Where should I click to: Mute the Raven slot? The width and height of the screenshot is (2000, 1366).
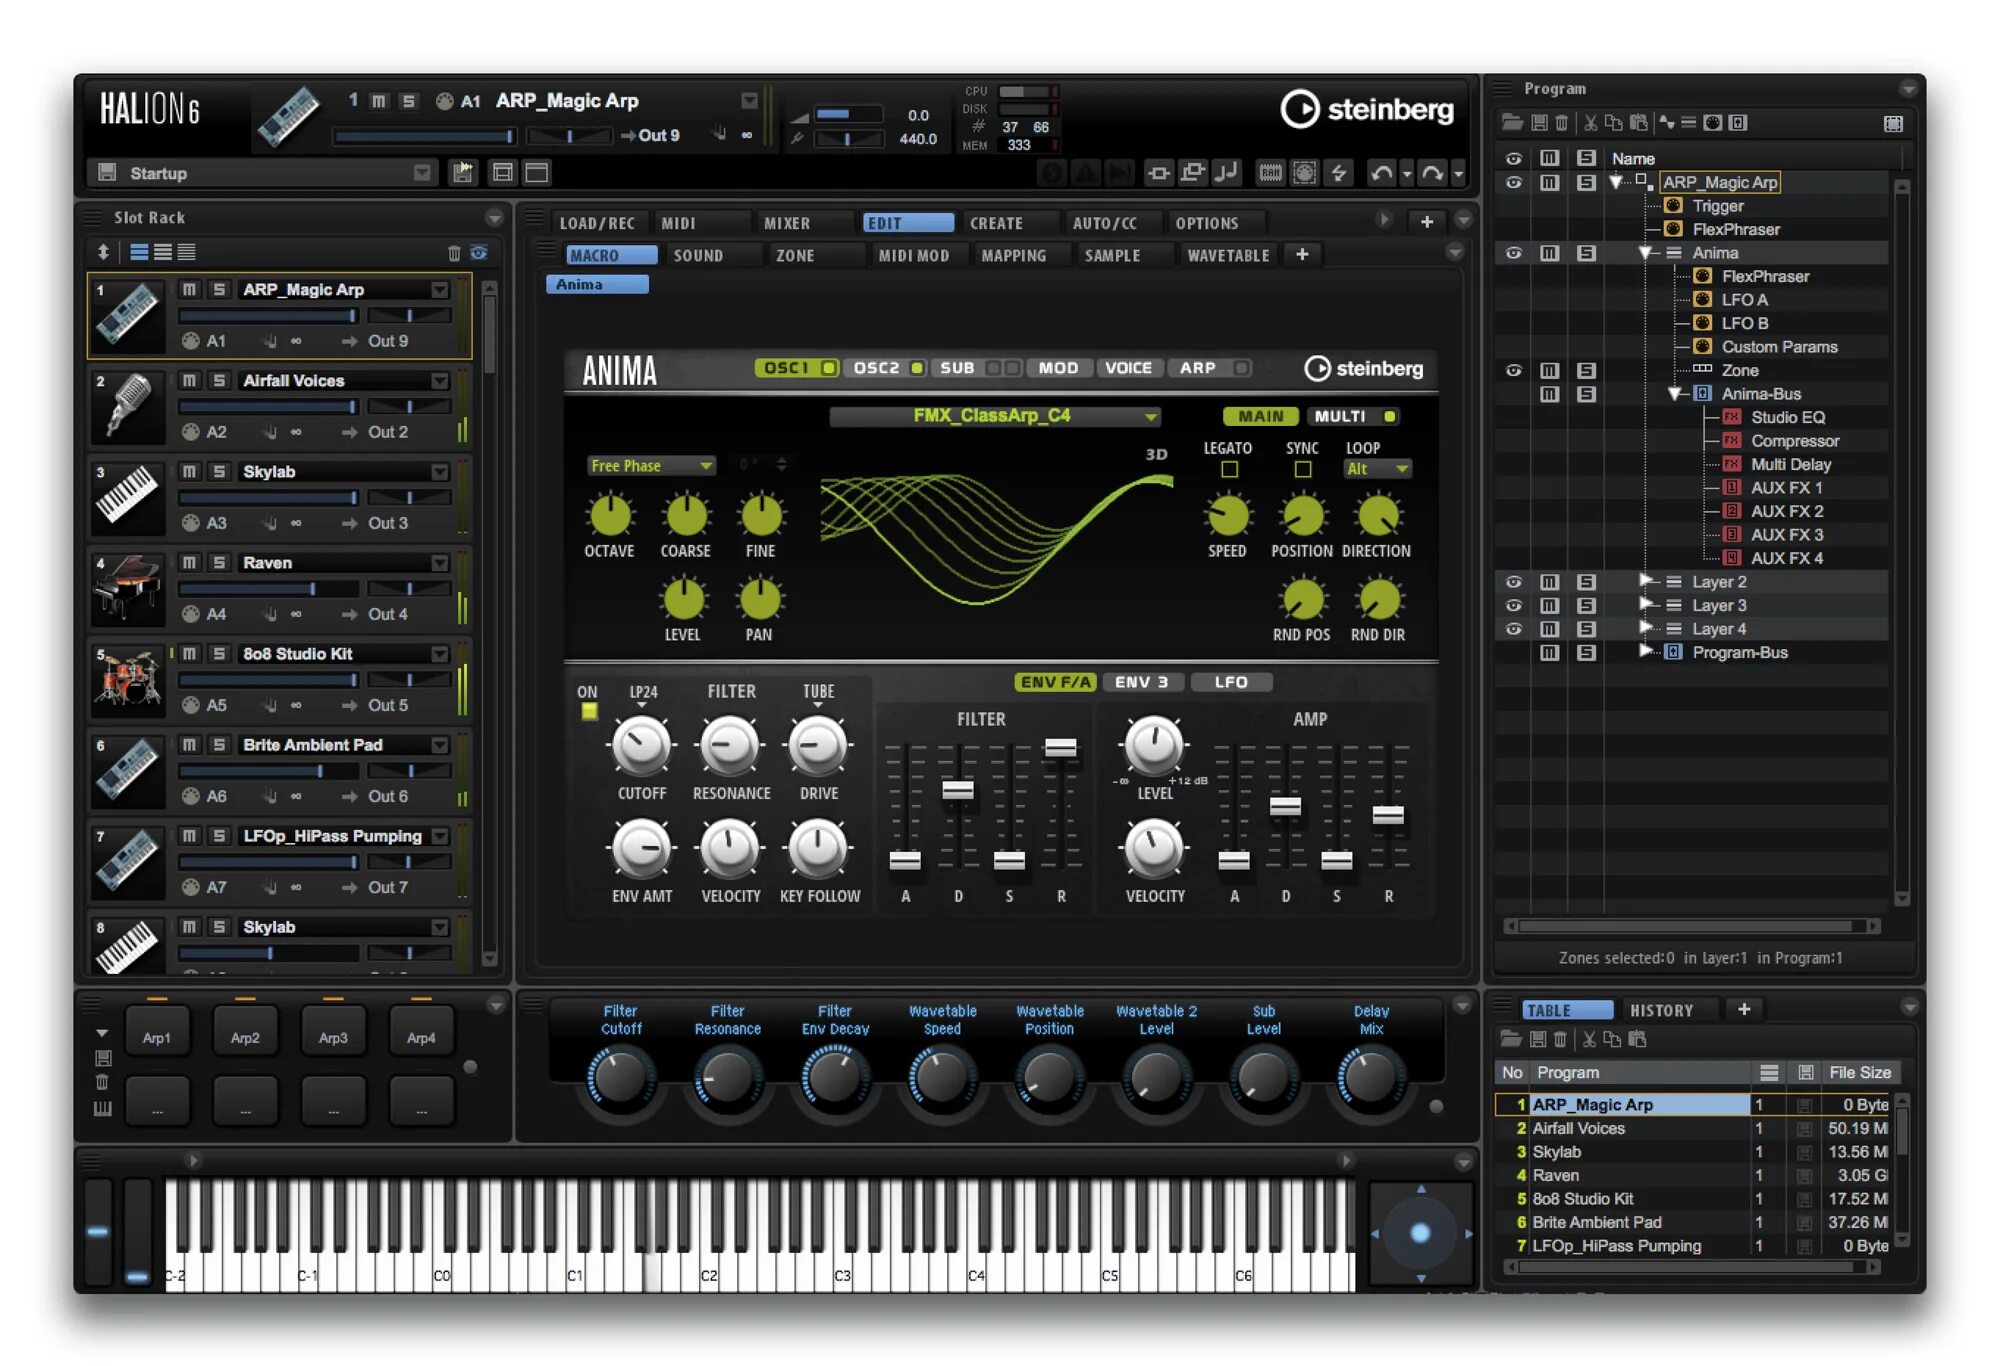click(x=189, y=563)
